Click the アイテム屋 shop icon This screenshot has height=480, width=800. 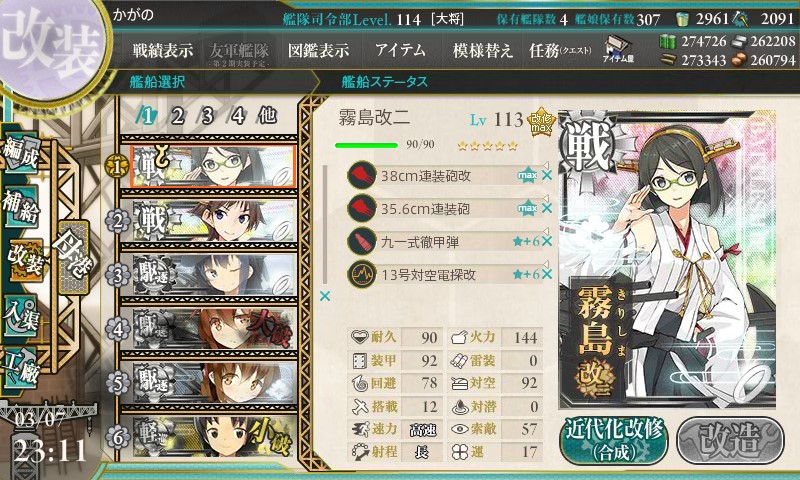click(618, 50)
